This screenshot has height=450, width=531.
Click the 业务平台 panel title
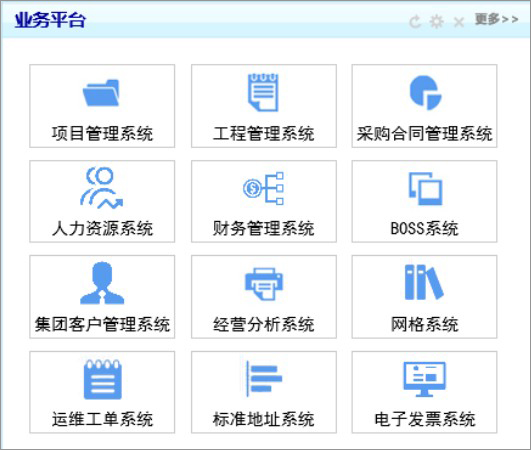50,20
